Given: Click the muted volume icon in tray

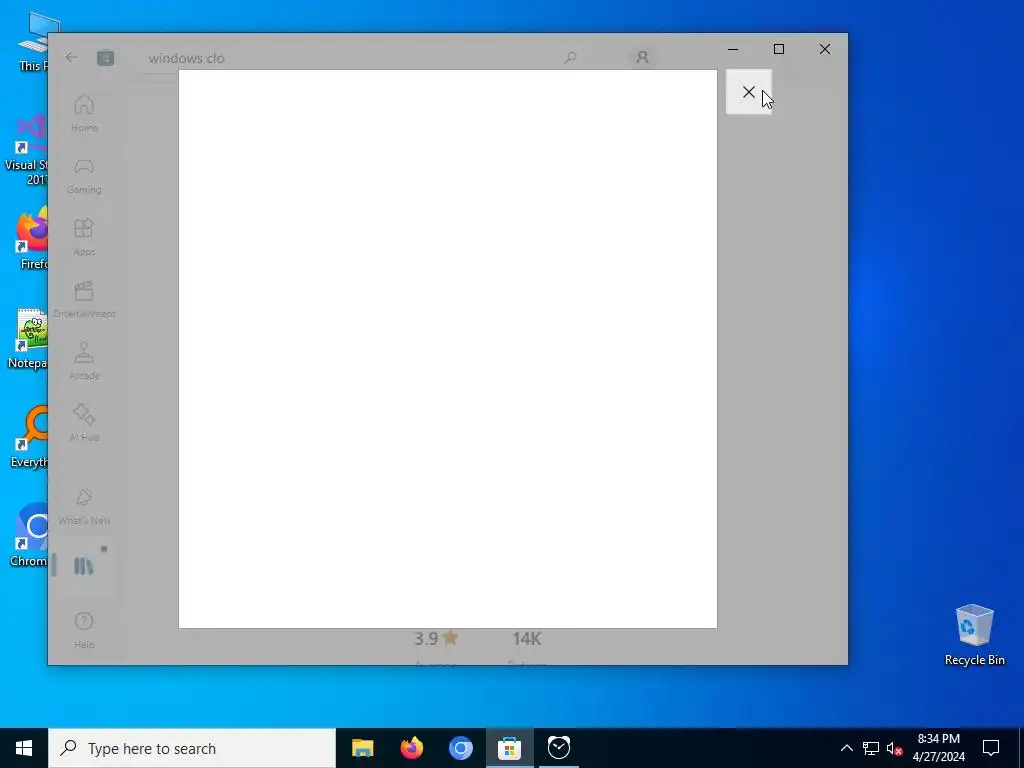Looking at the screenshot, I should coord(895,748).
